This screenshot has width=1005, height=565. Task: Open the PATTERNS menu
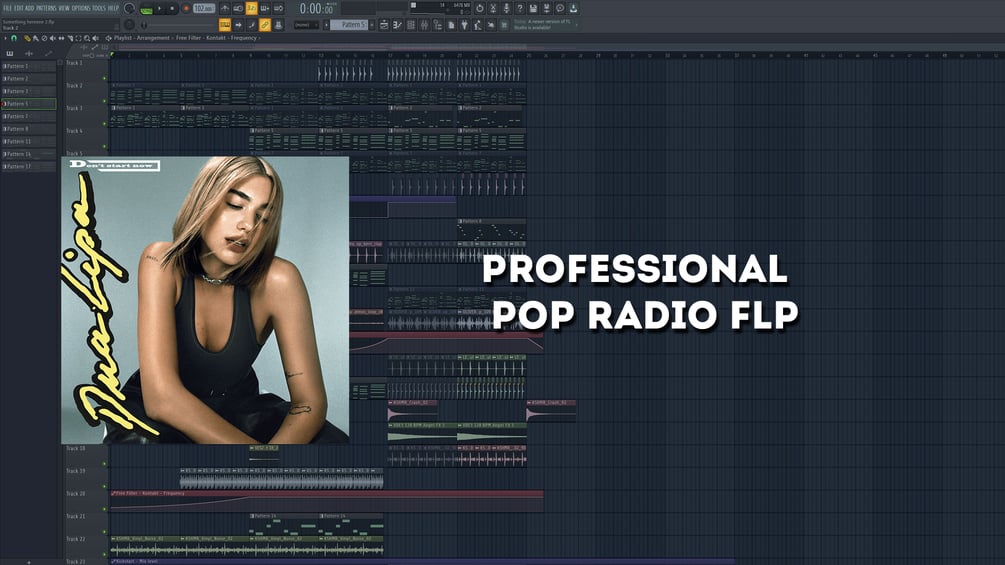tap(46, 8)
